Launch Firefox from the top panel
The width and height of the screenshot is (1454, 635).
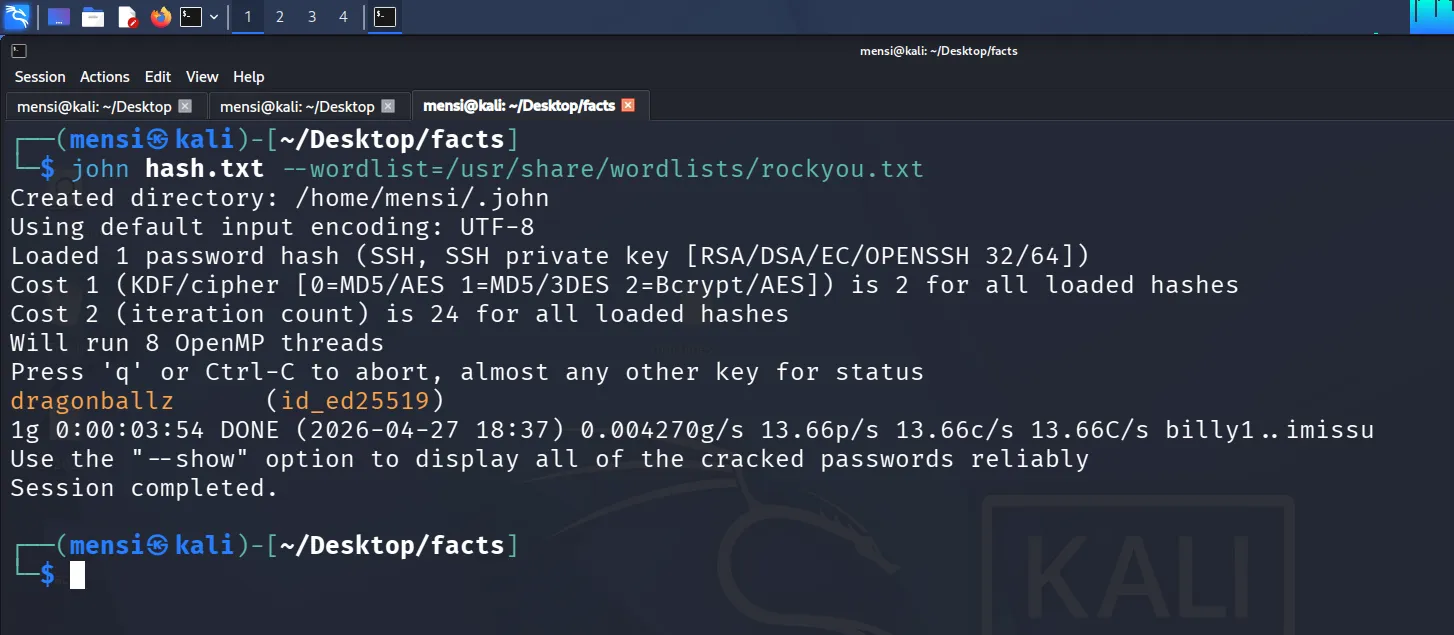click(160, 17)
